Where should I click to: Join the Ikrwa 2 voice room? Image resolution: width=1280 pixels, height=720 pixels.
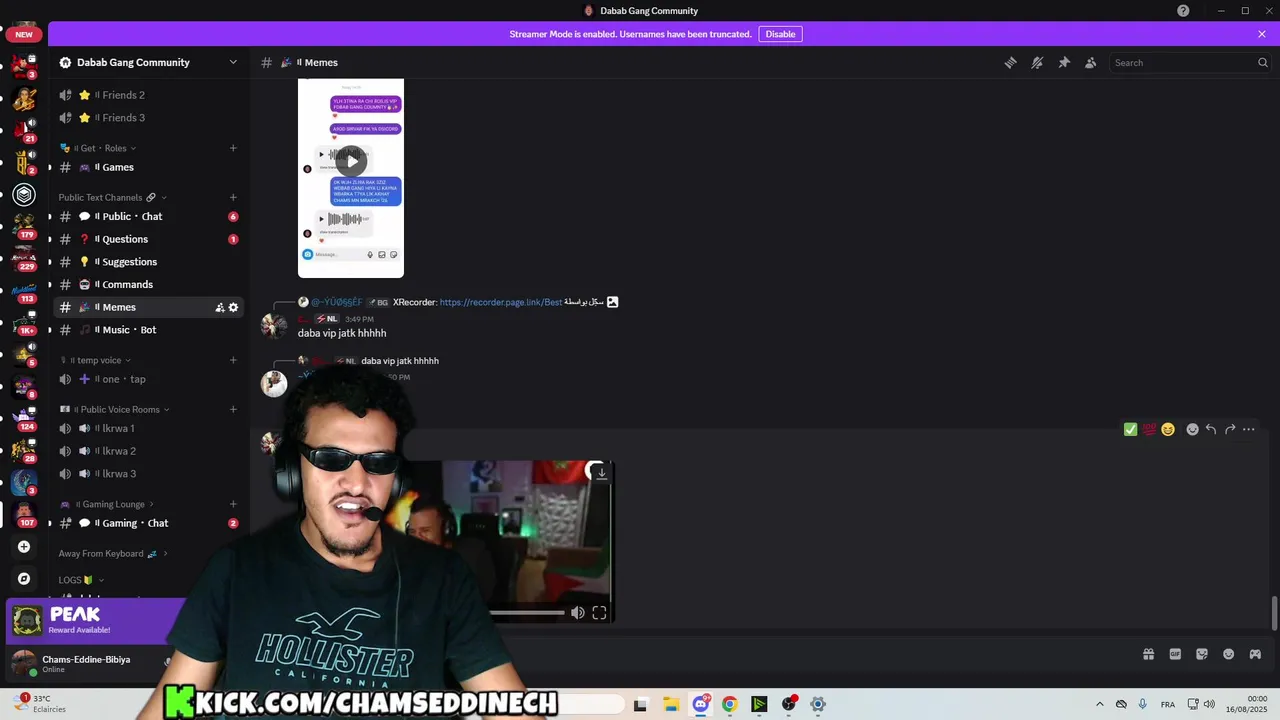tap(148, 451)
